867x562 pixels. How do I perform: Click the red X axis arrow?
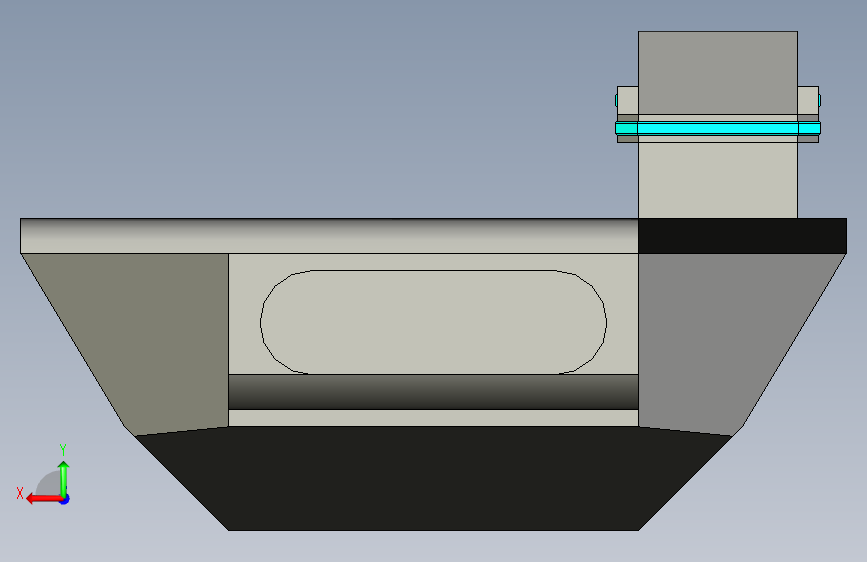(x=43, y=499)
